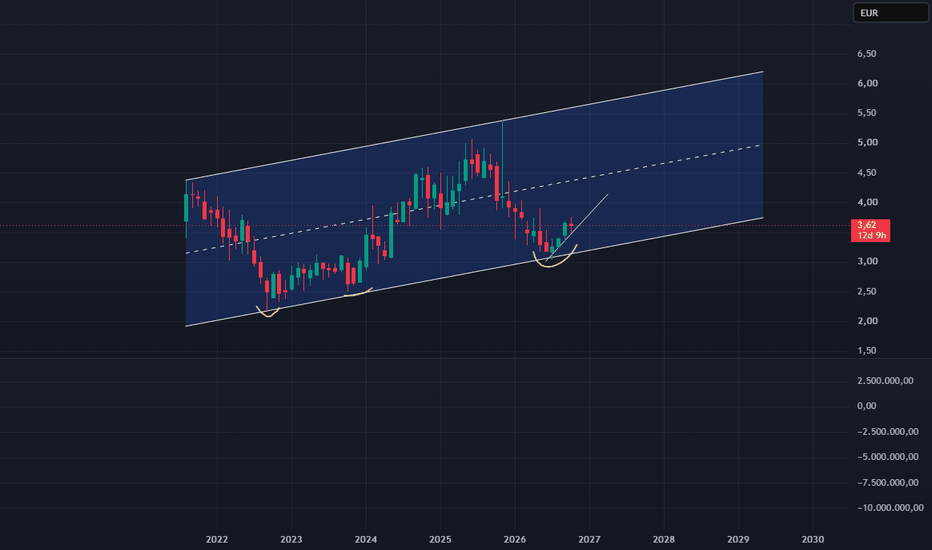Click the 2022 label on time axis

(217, 539)
